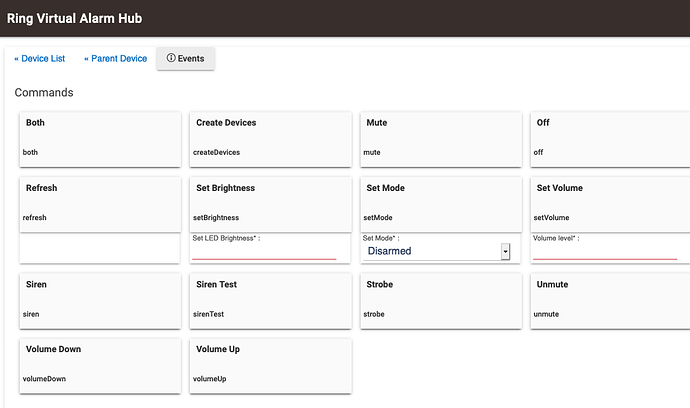690x408 pixels.
Task: Unmute the alarm hub
Action: tap(610, 301)
